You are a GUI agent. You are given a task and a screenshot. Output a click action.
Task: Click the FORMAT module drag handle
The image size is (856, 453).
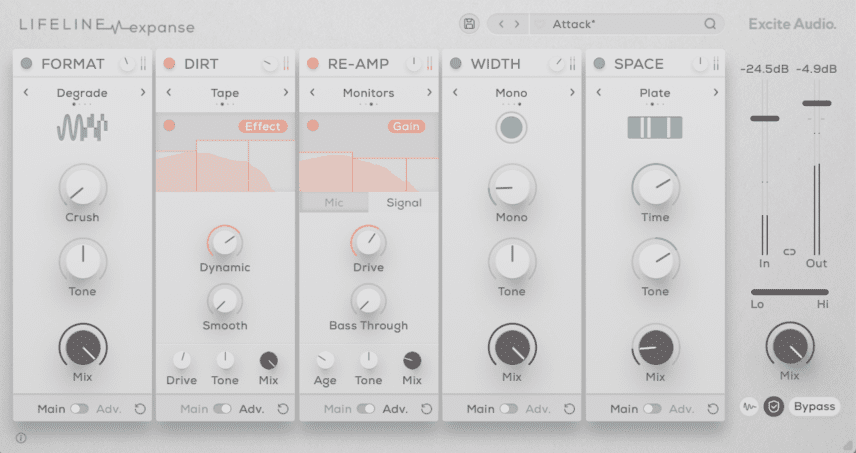[143, 64]
